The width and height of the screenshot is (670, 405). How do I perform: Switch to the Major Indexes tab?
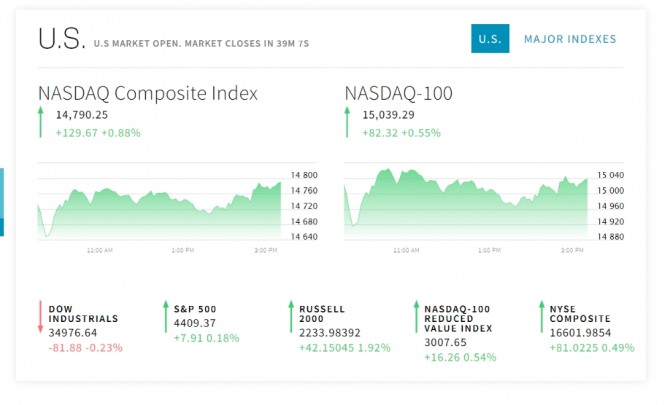point(570,39)
